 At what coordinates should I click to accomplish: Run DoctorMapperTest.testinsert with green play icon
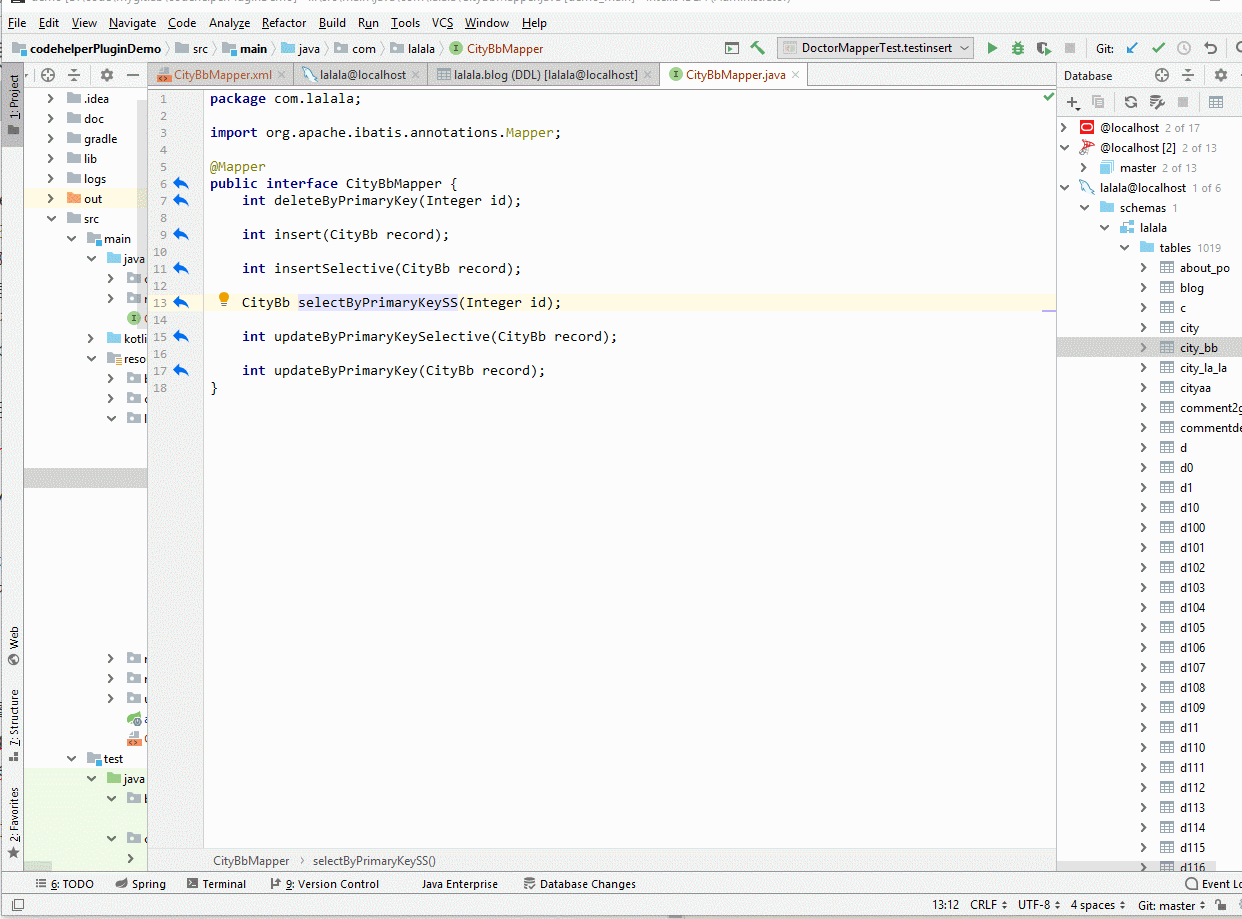pos(992,48)
